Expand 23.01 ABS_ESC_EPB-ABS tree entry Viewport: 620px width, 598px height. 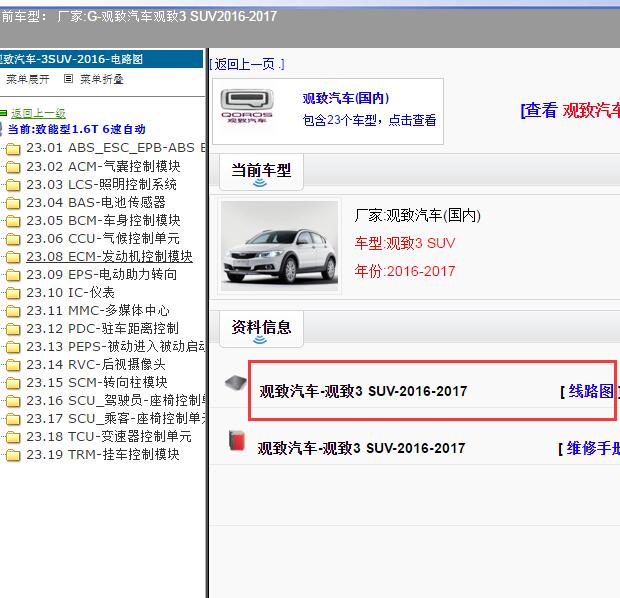pos(115,148)
